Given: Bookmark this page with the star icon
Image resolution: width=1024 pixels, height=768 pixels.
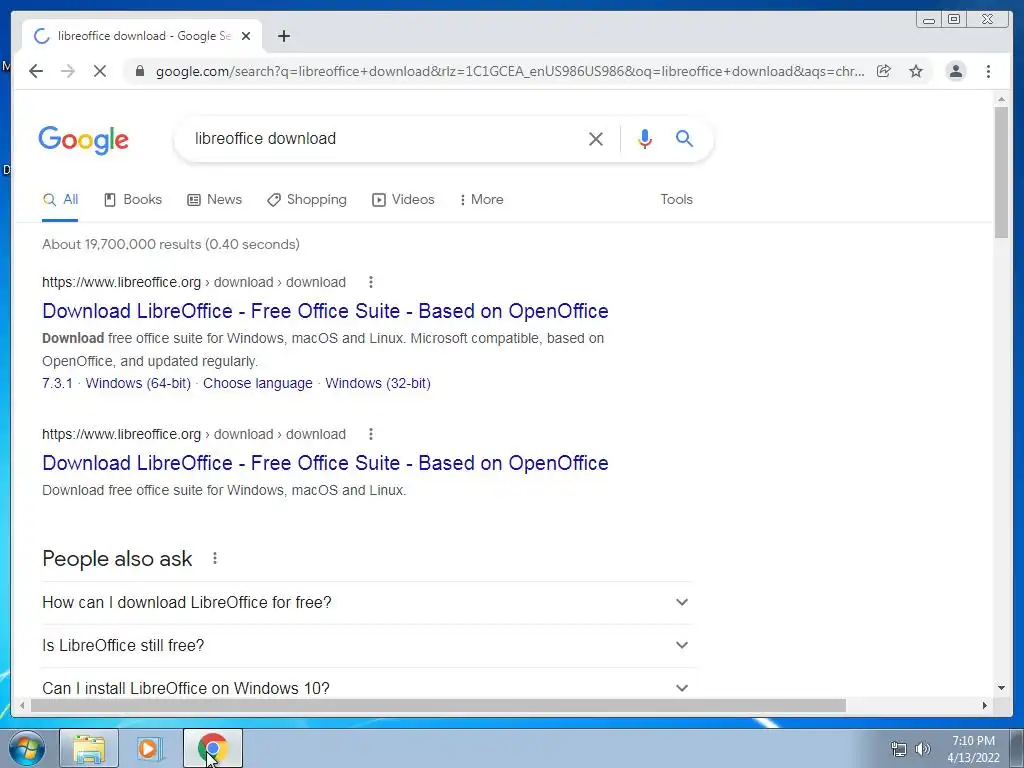Looking at the screenshot, I should pos(916,71).
